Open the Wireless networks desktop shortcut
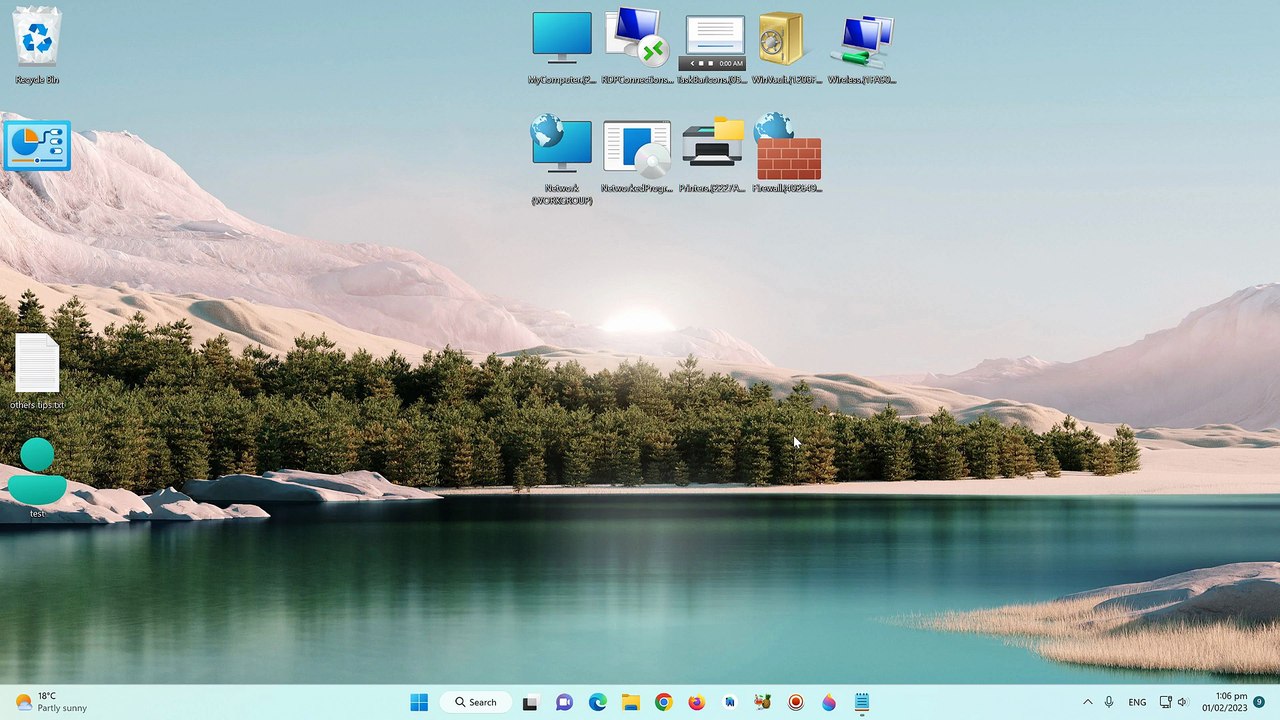Screen dimensions: 1280x720 pyautogui.click(x=862, y=48)
